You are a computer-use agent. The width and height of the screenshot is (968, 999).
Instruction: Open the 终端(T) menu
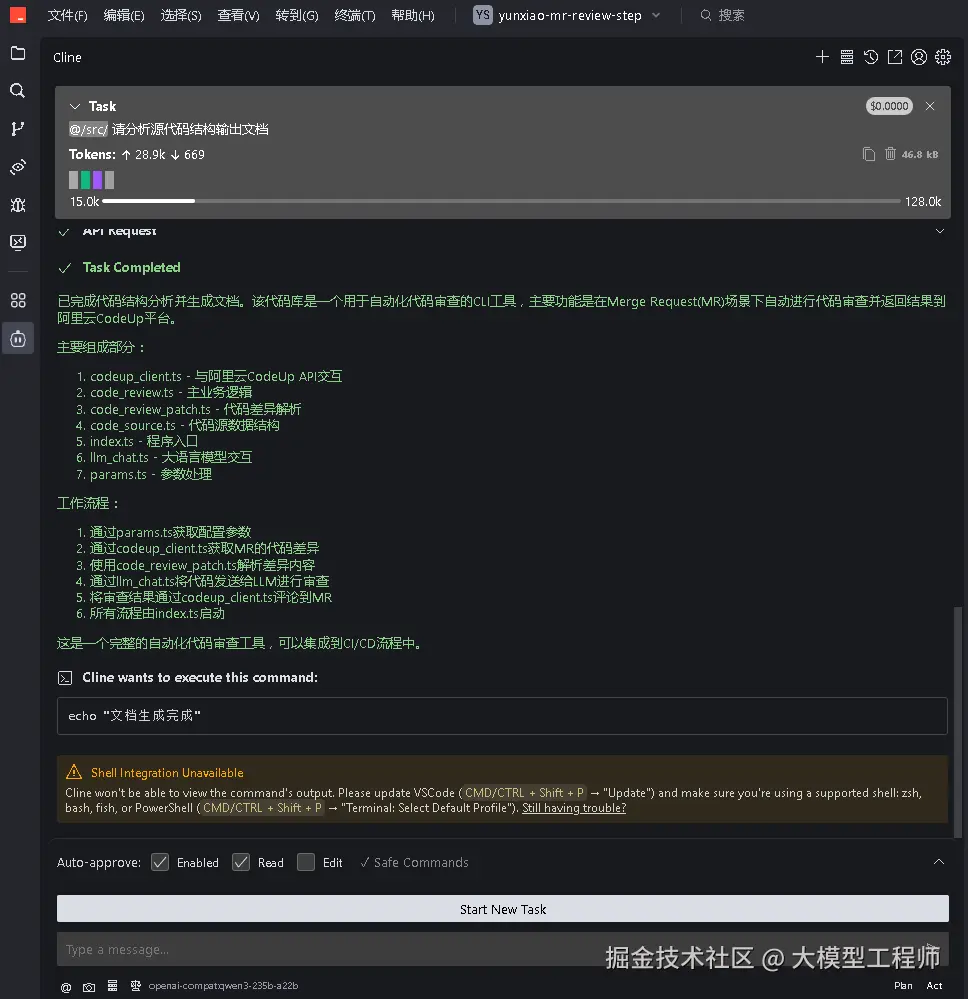pyautogui.click(x=355, y=15)
